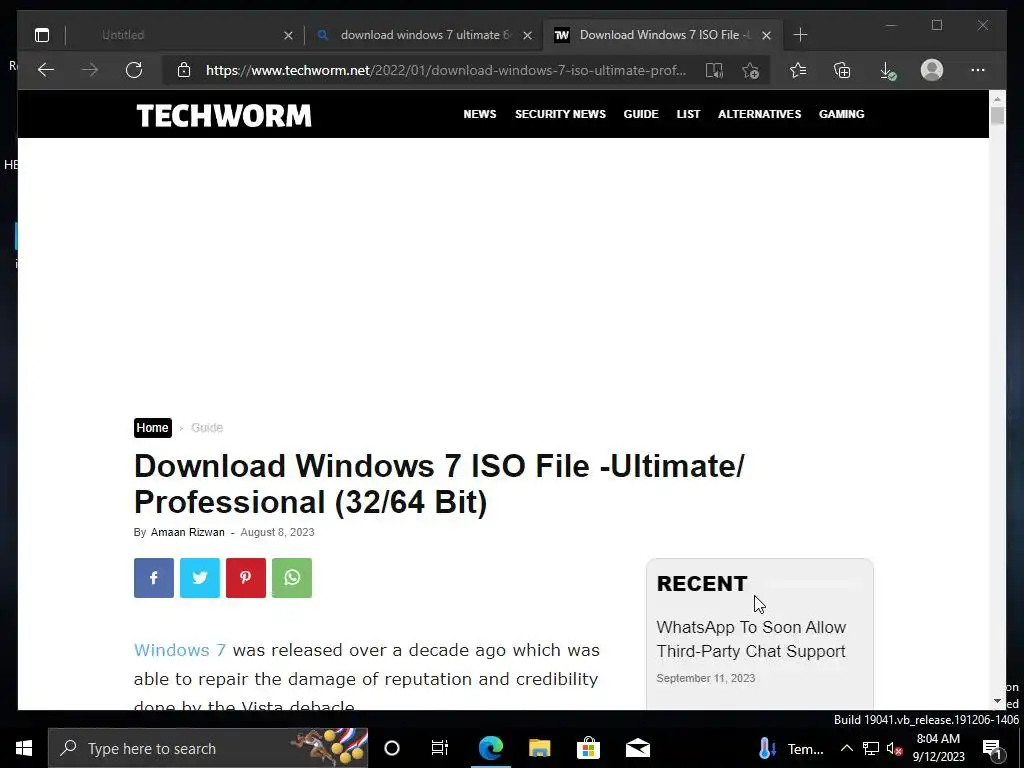This screenshot has height=768, width=1024.
Task: Open the browser profile avatar
Action: 932,70
